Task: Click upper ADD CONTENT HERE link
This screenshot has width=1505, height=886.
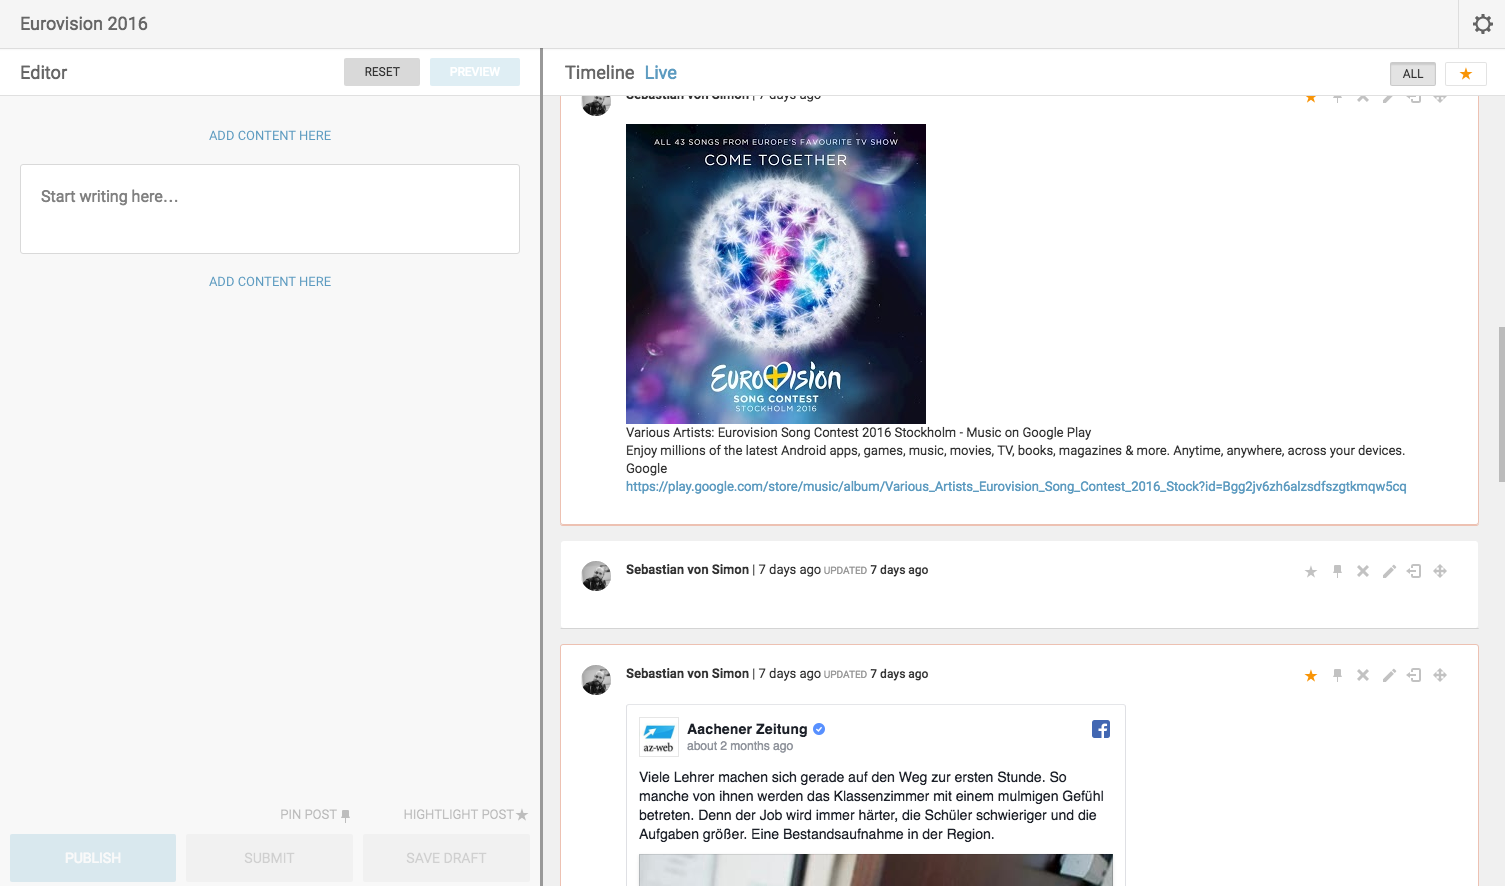Action: 270,136
